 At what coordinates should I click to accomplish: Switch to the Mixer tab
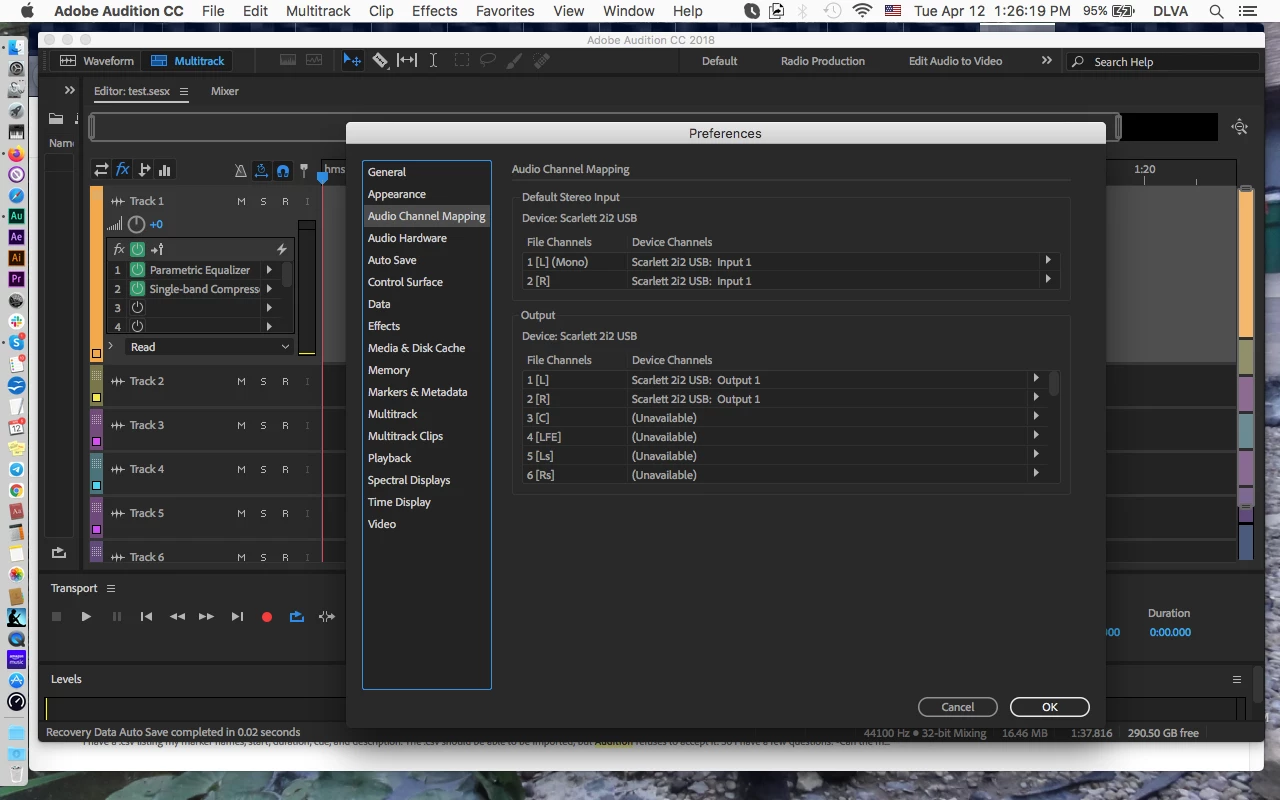pos(224,91)
